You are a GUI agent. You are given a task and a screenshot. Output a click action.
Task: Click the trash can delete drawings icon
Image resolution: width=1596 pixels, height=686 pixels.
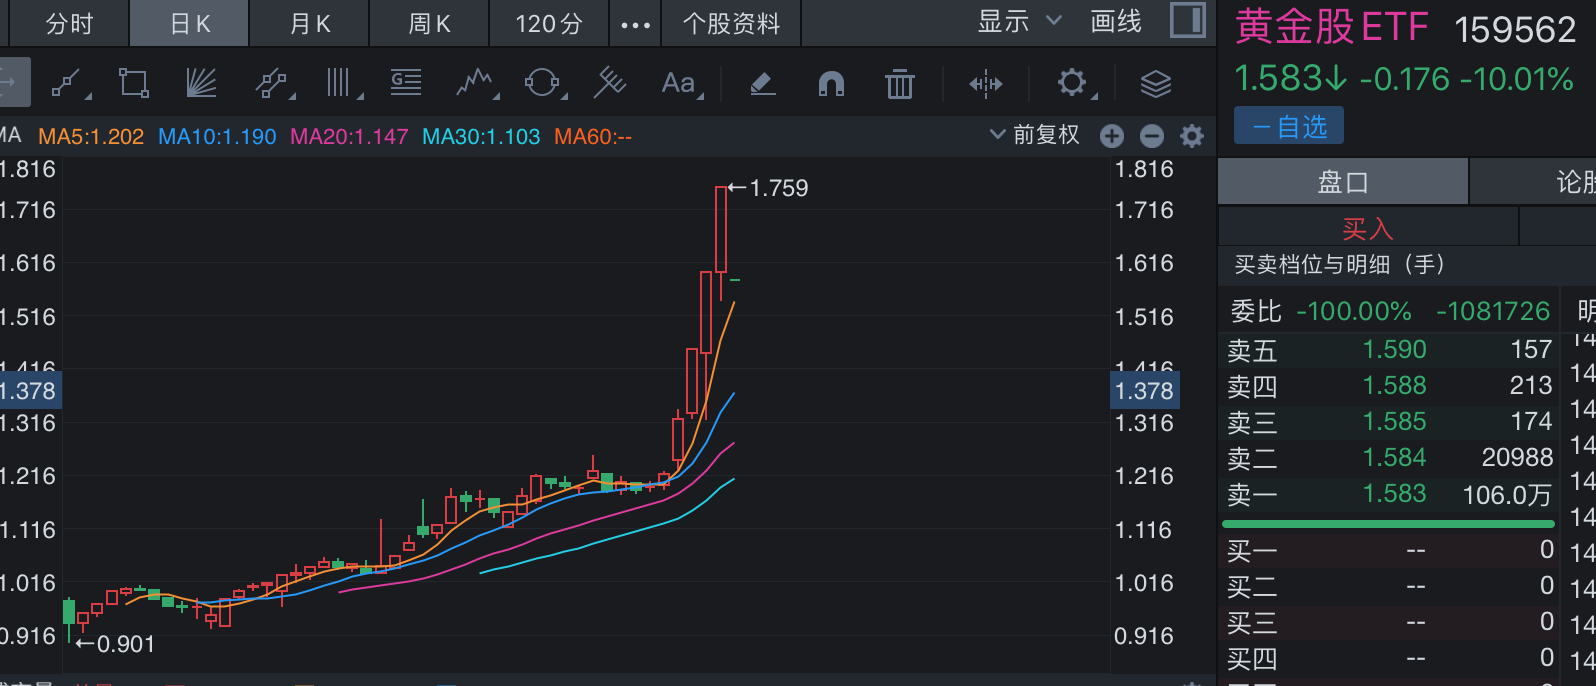pos(900,84)
